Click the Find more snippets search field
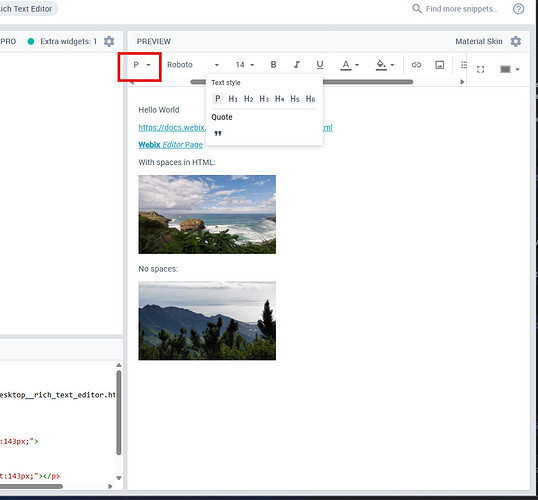This screenshot has height=500, width=538. tap(461, 9)
